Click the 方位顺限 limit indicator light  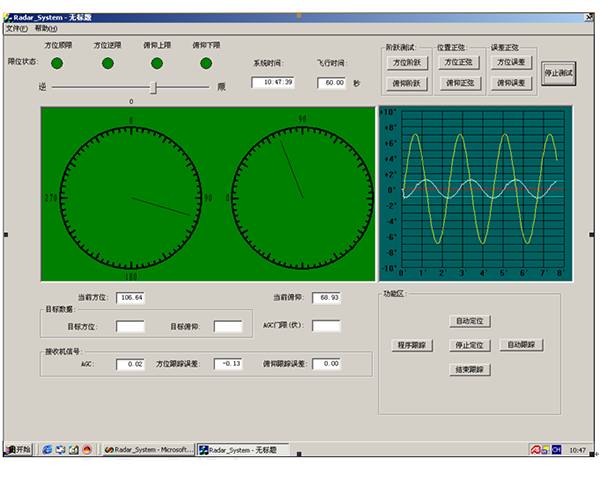[57, 64]
